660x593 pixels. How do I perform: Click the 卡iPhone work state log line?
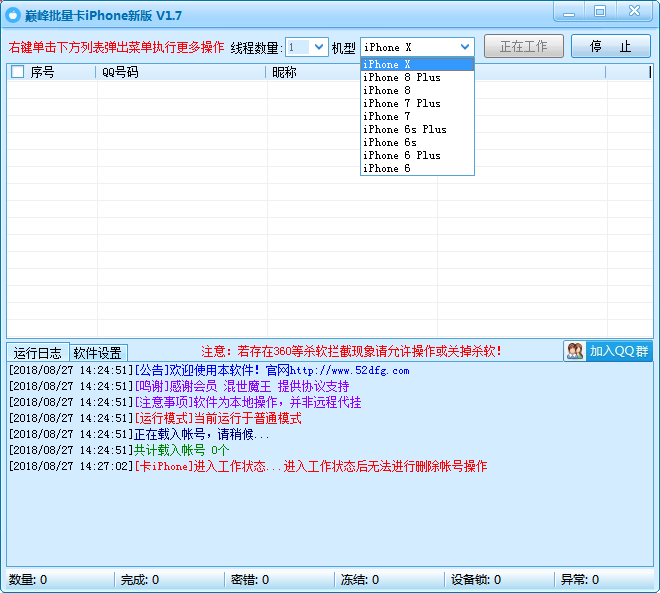(x=248, y=466)
